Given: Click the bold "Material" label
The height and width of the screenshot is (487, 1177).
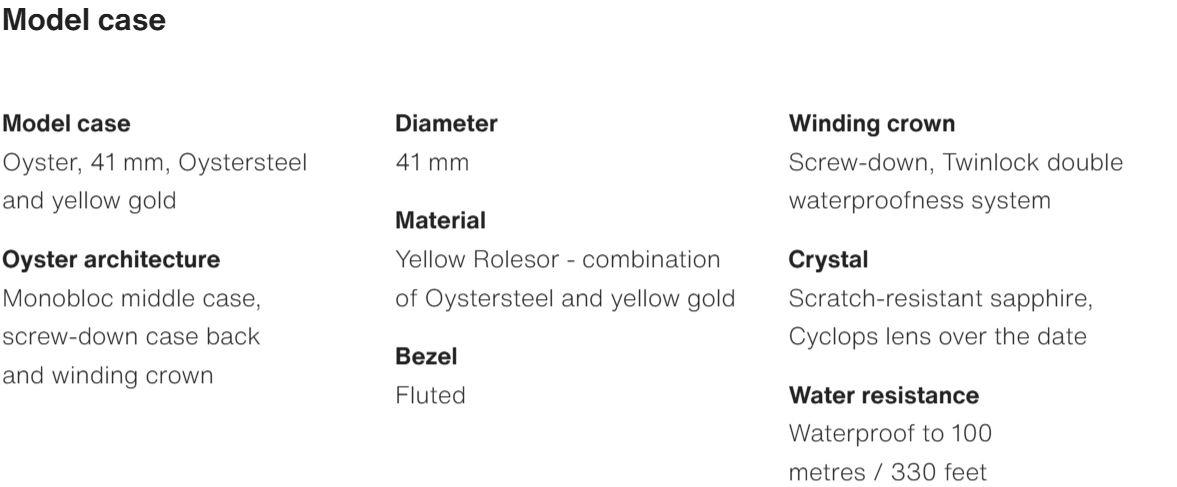Looking at the screenshot, I should click(x=440, y=220).
